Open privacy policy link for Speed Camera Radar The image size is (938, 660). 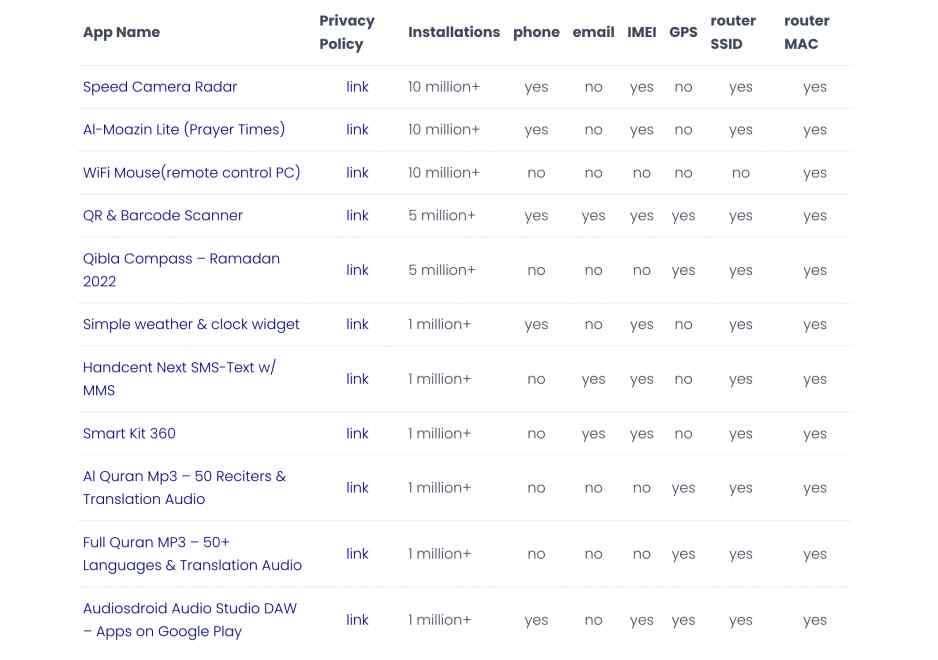point(357,87)
